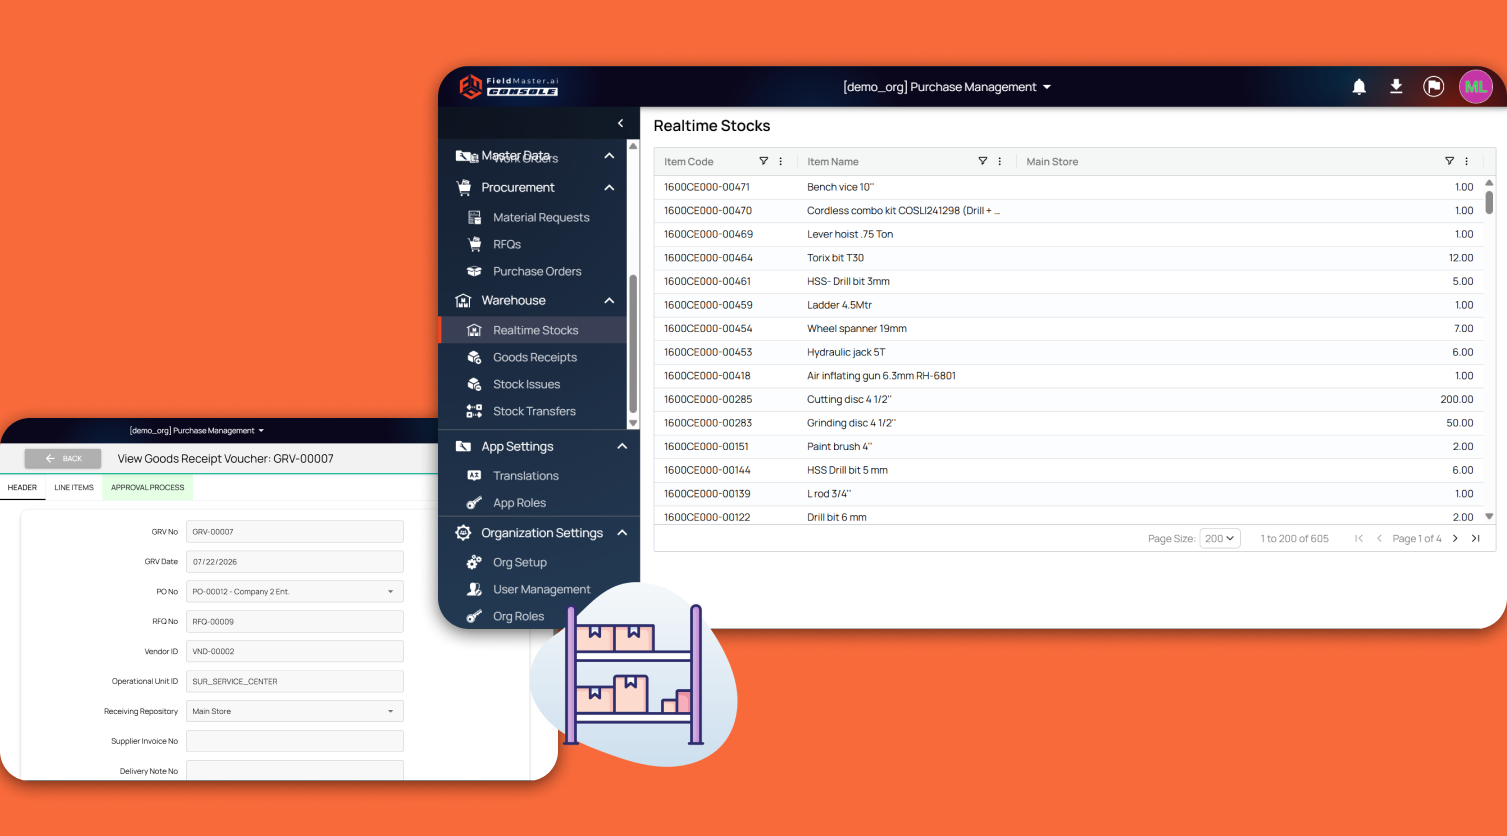Open the flag icon in the header
Image resolution: width=1507 pixels, height=836 pixels.
tap(1434, 87)
